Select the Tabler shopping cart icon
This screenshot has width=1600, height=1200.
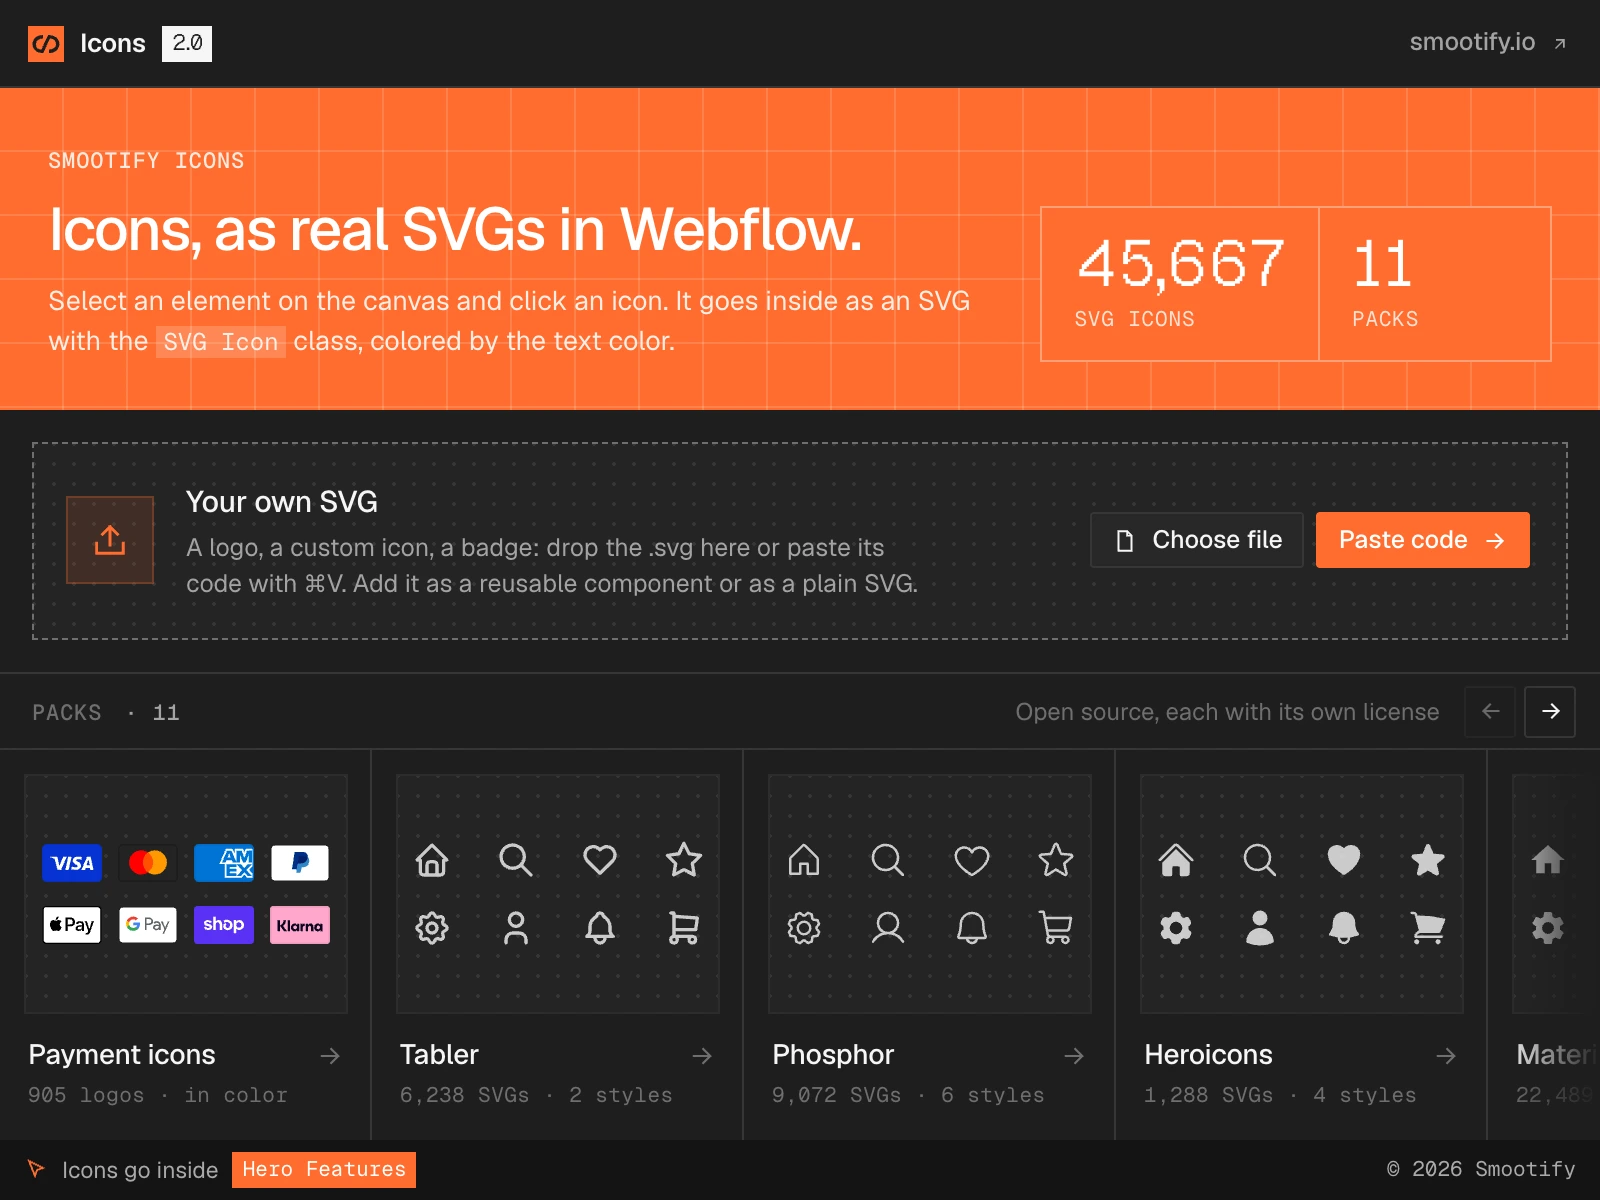tap(684, 928)
